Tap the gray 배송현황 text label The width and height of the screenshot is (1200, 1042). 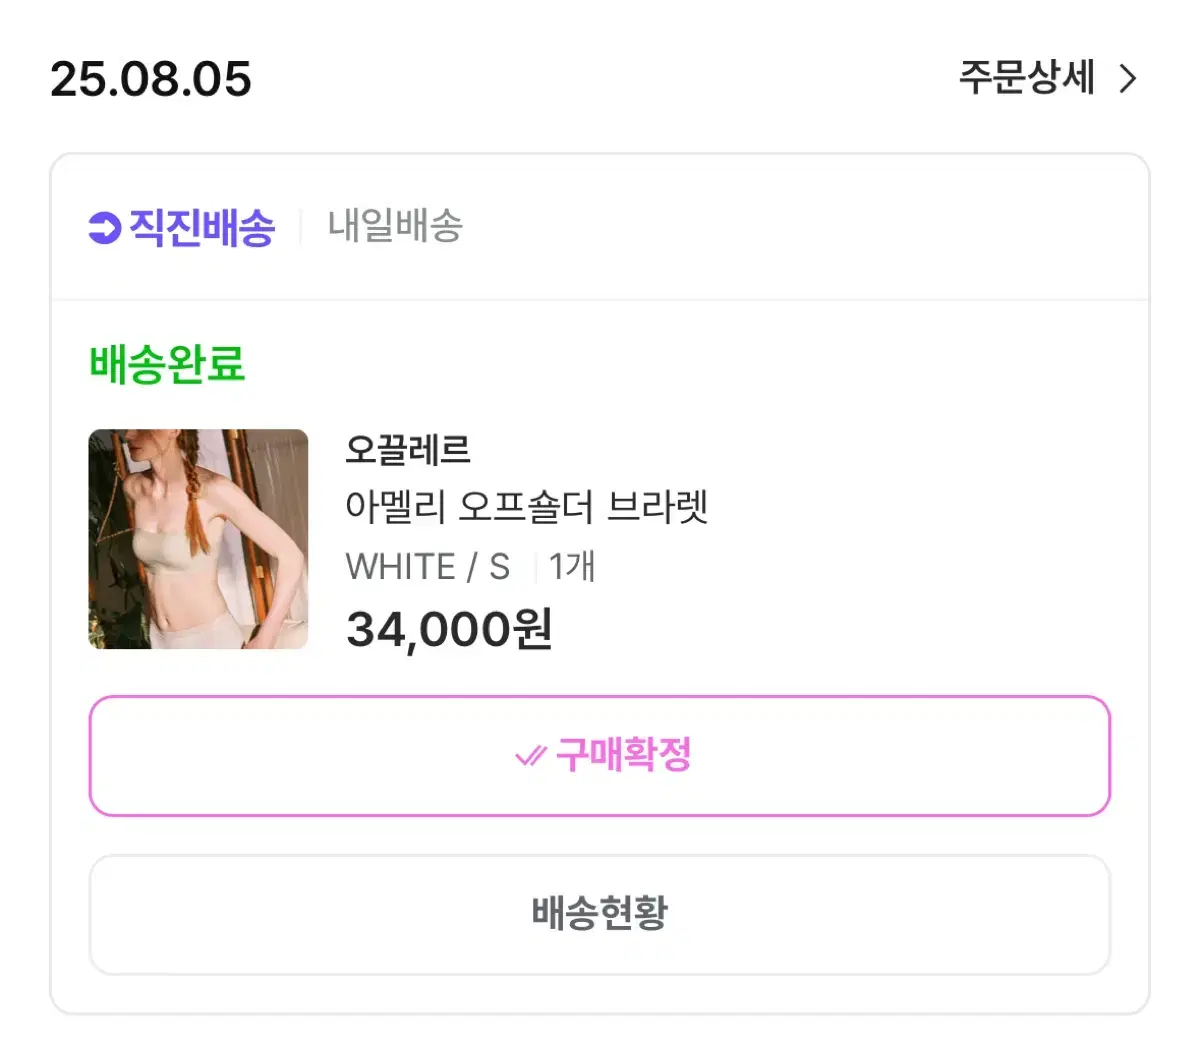pos(600,913)
